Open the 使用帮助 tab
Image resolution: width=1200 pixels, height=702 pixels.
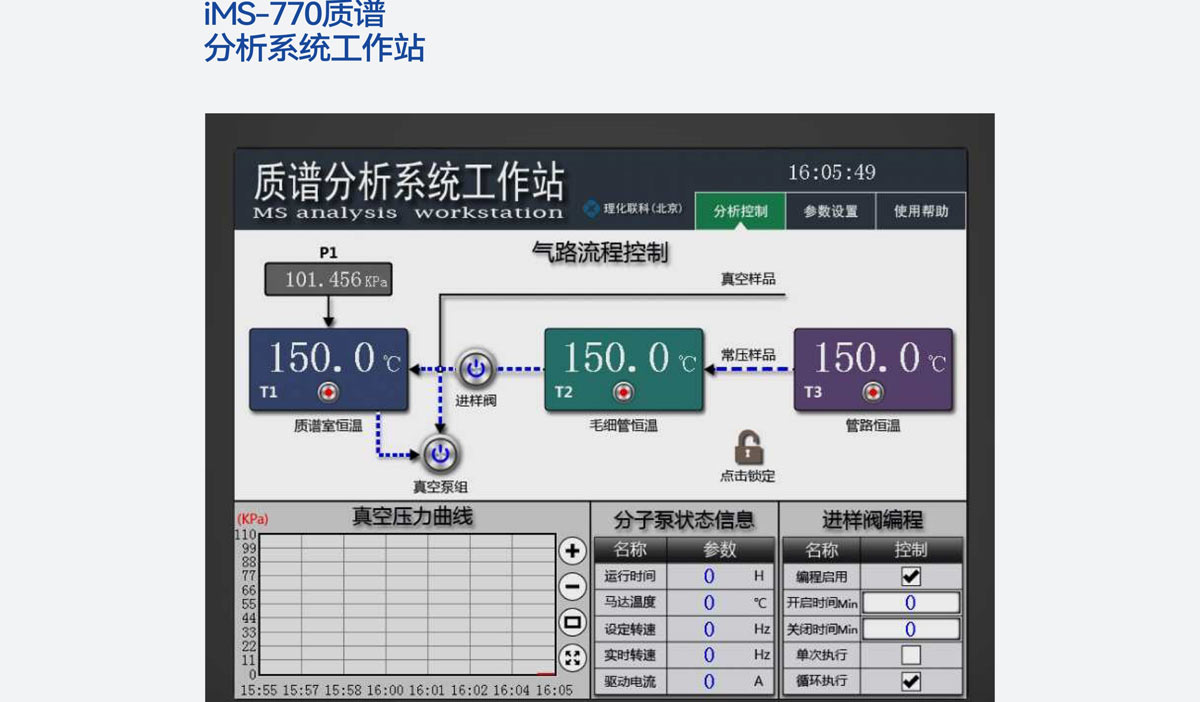click(x=921, y=212)
